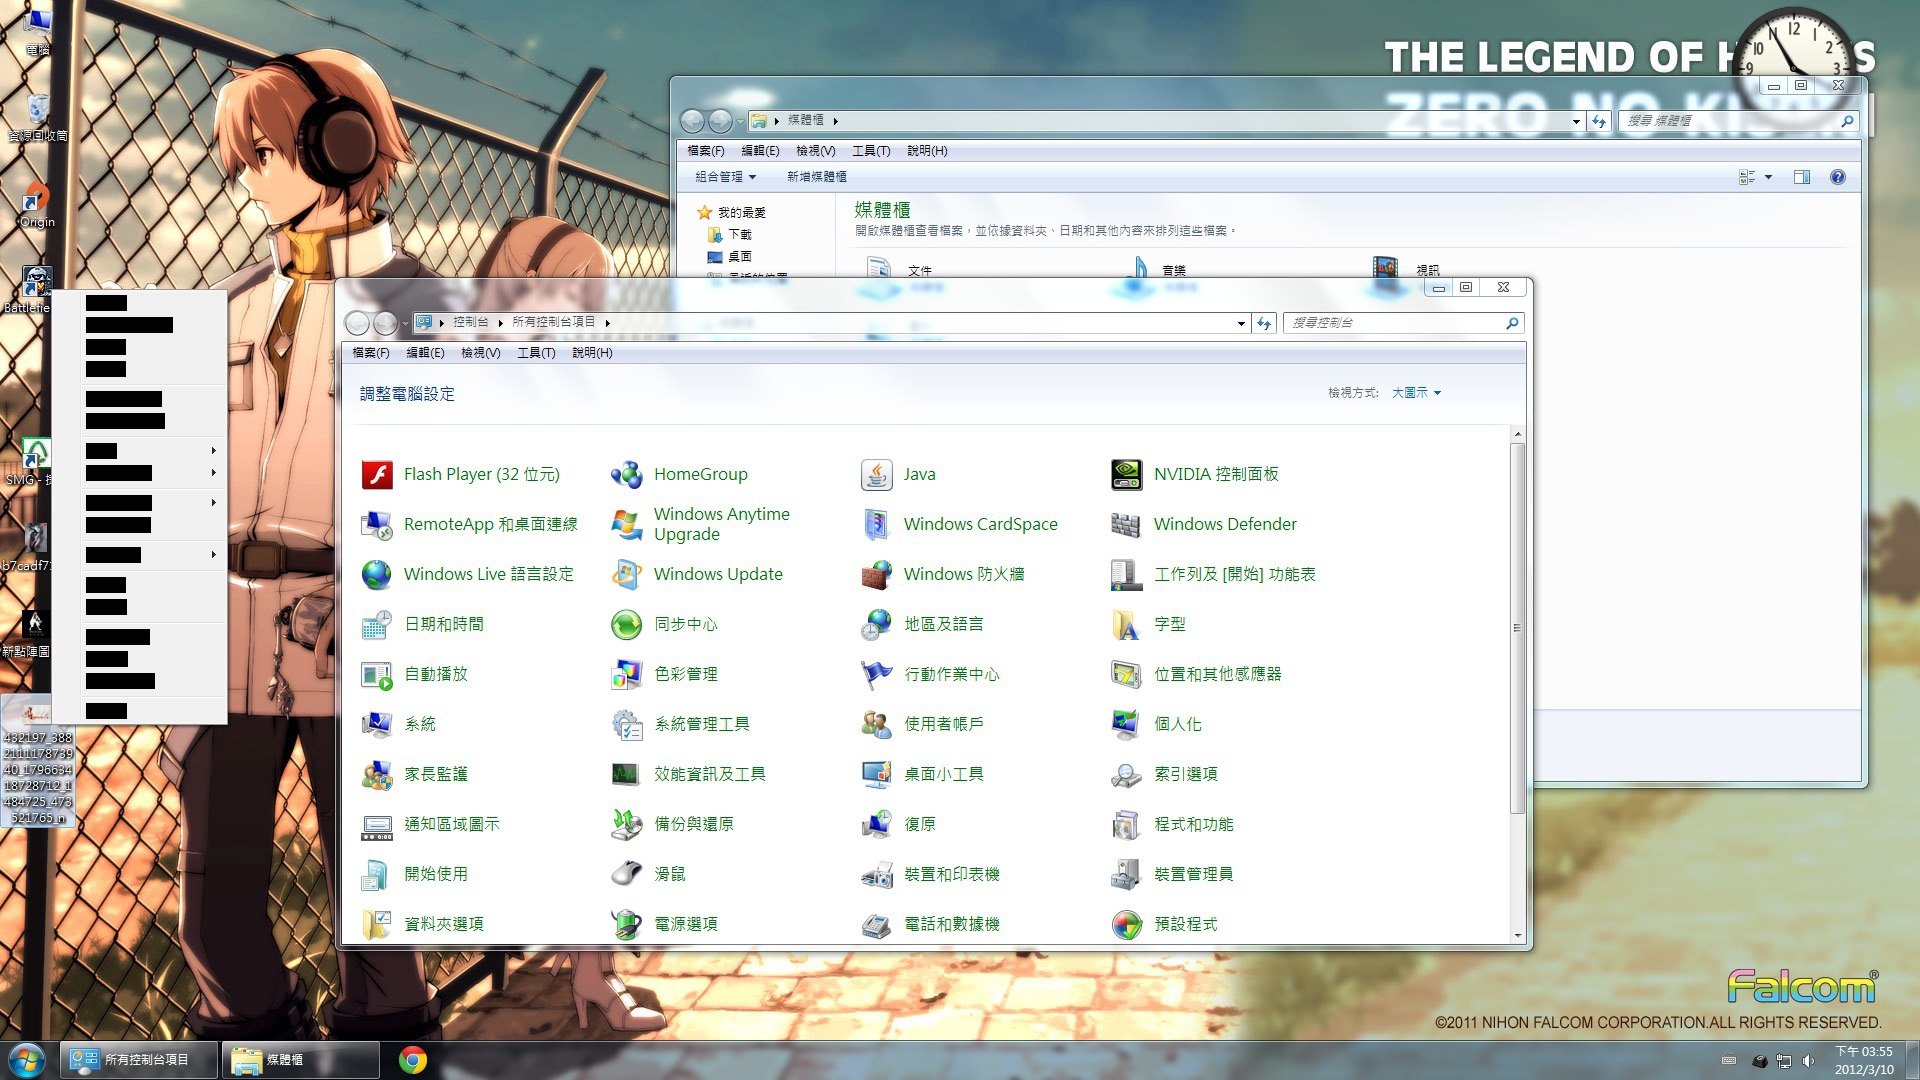Open 自動播放 icon
The height and width of the screenshot is (1080, 1920).
tap(377, 674)
